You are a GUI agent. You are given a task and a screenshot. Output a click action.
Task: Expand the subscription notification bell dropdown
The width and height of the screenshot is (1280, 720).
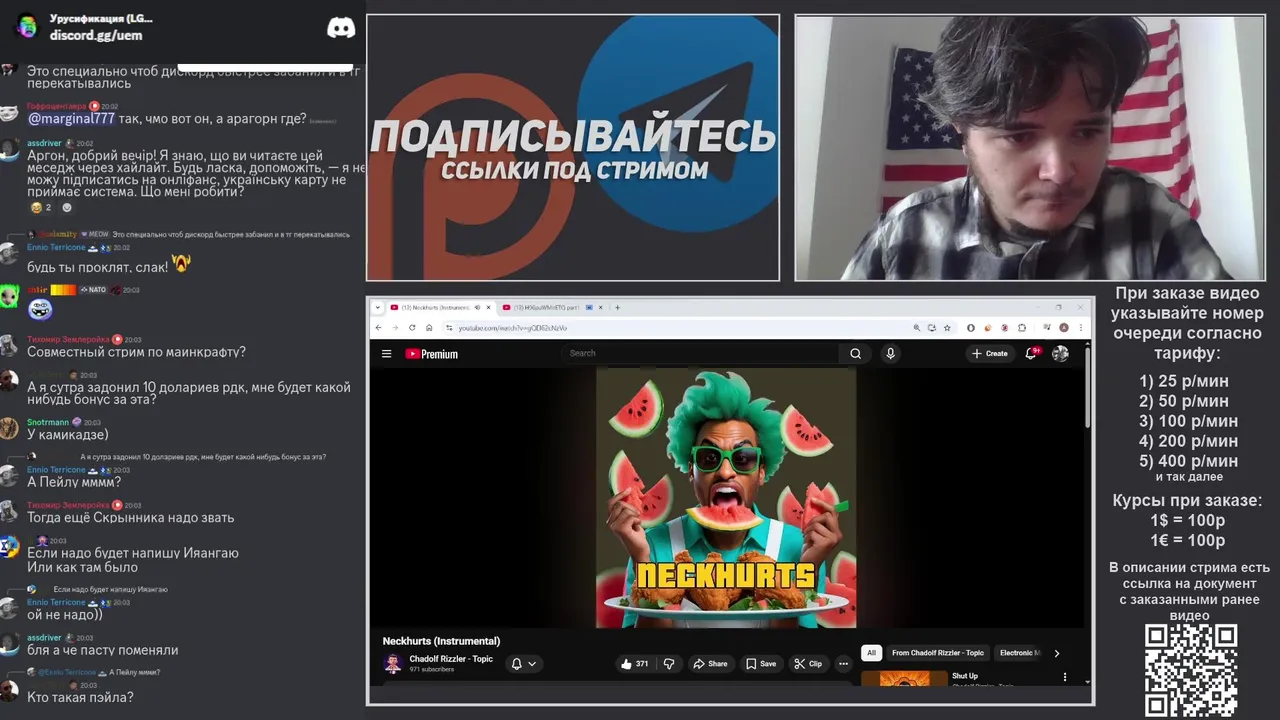[524, 664]
